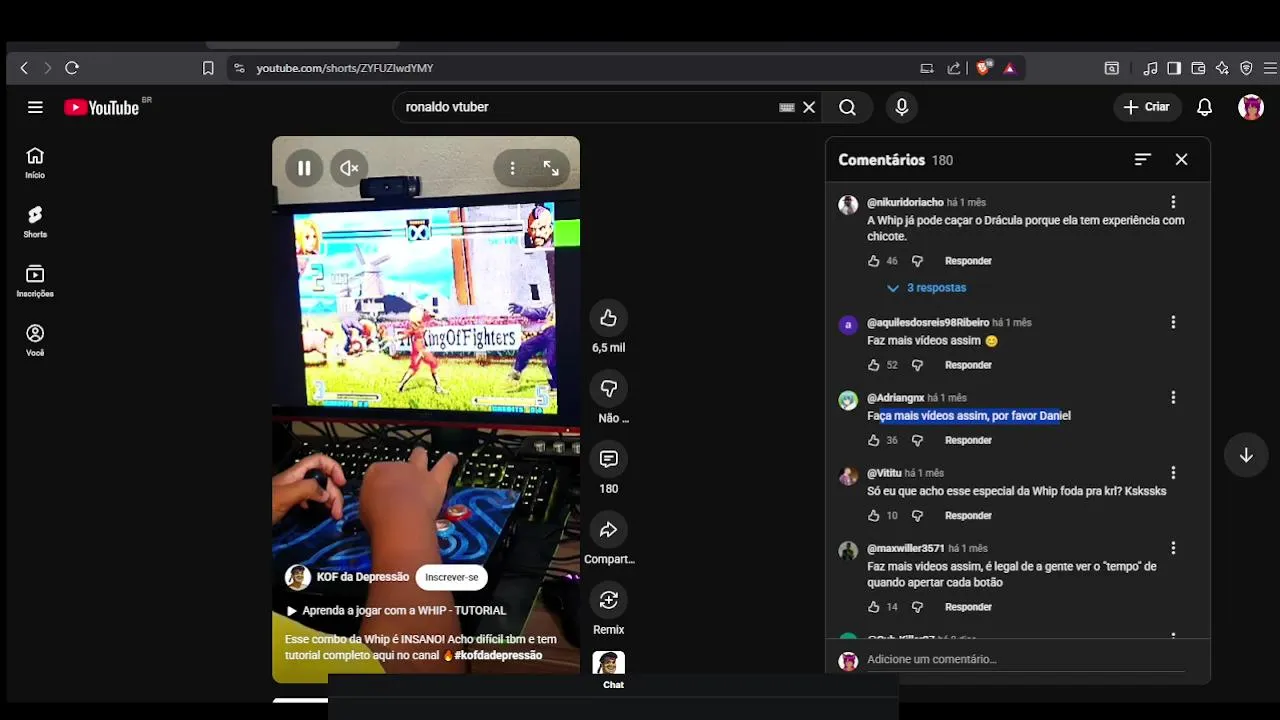Image resolution: width=1280 pixels, height=720 pixels.
Task: Reply to @aquilesdosreis98Ribeiro's comment
Action: (968, 365)
